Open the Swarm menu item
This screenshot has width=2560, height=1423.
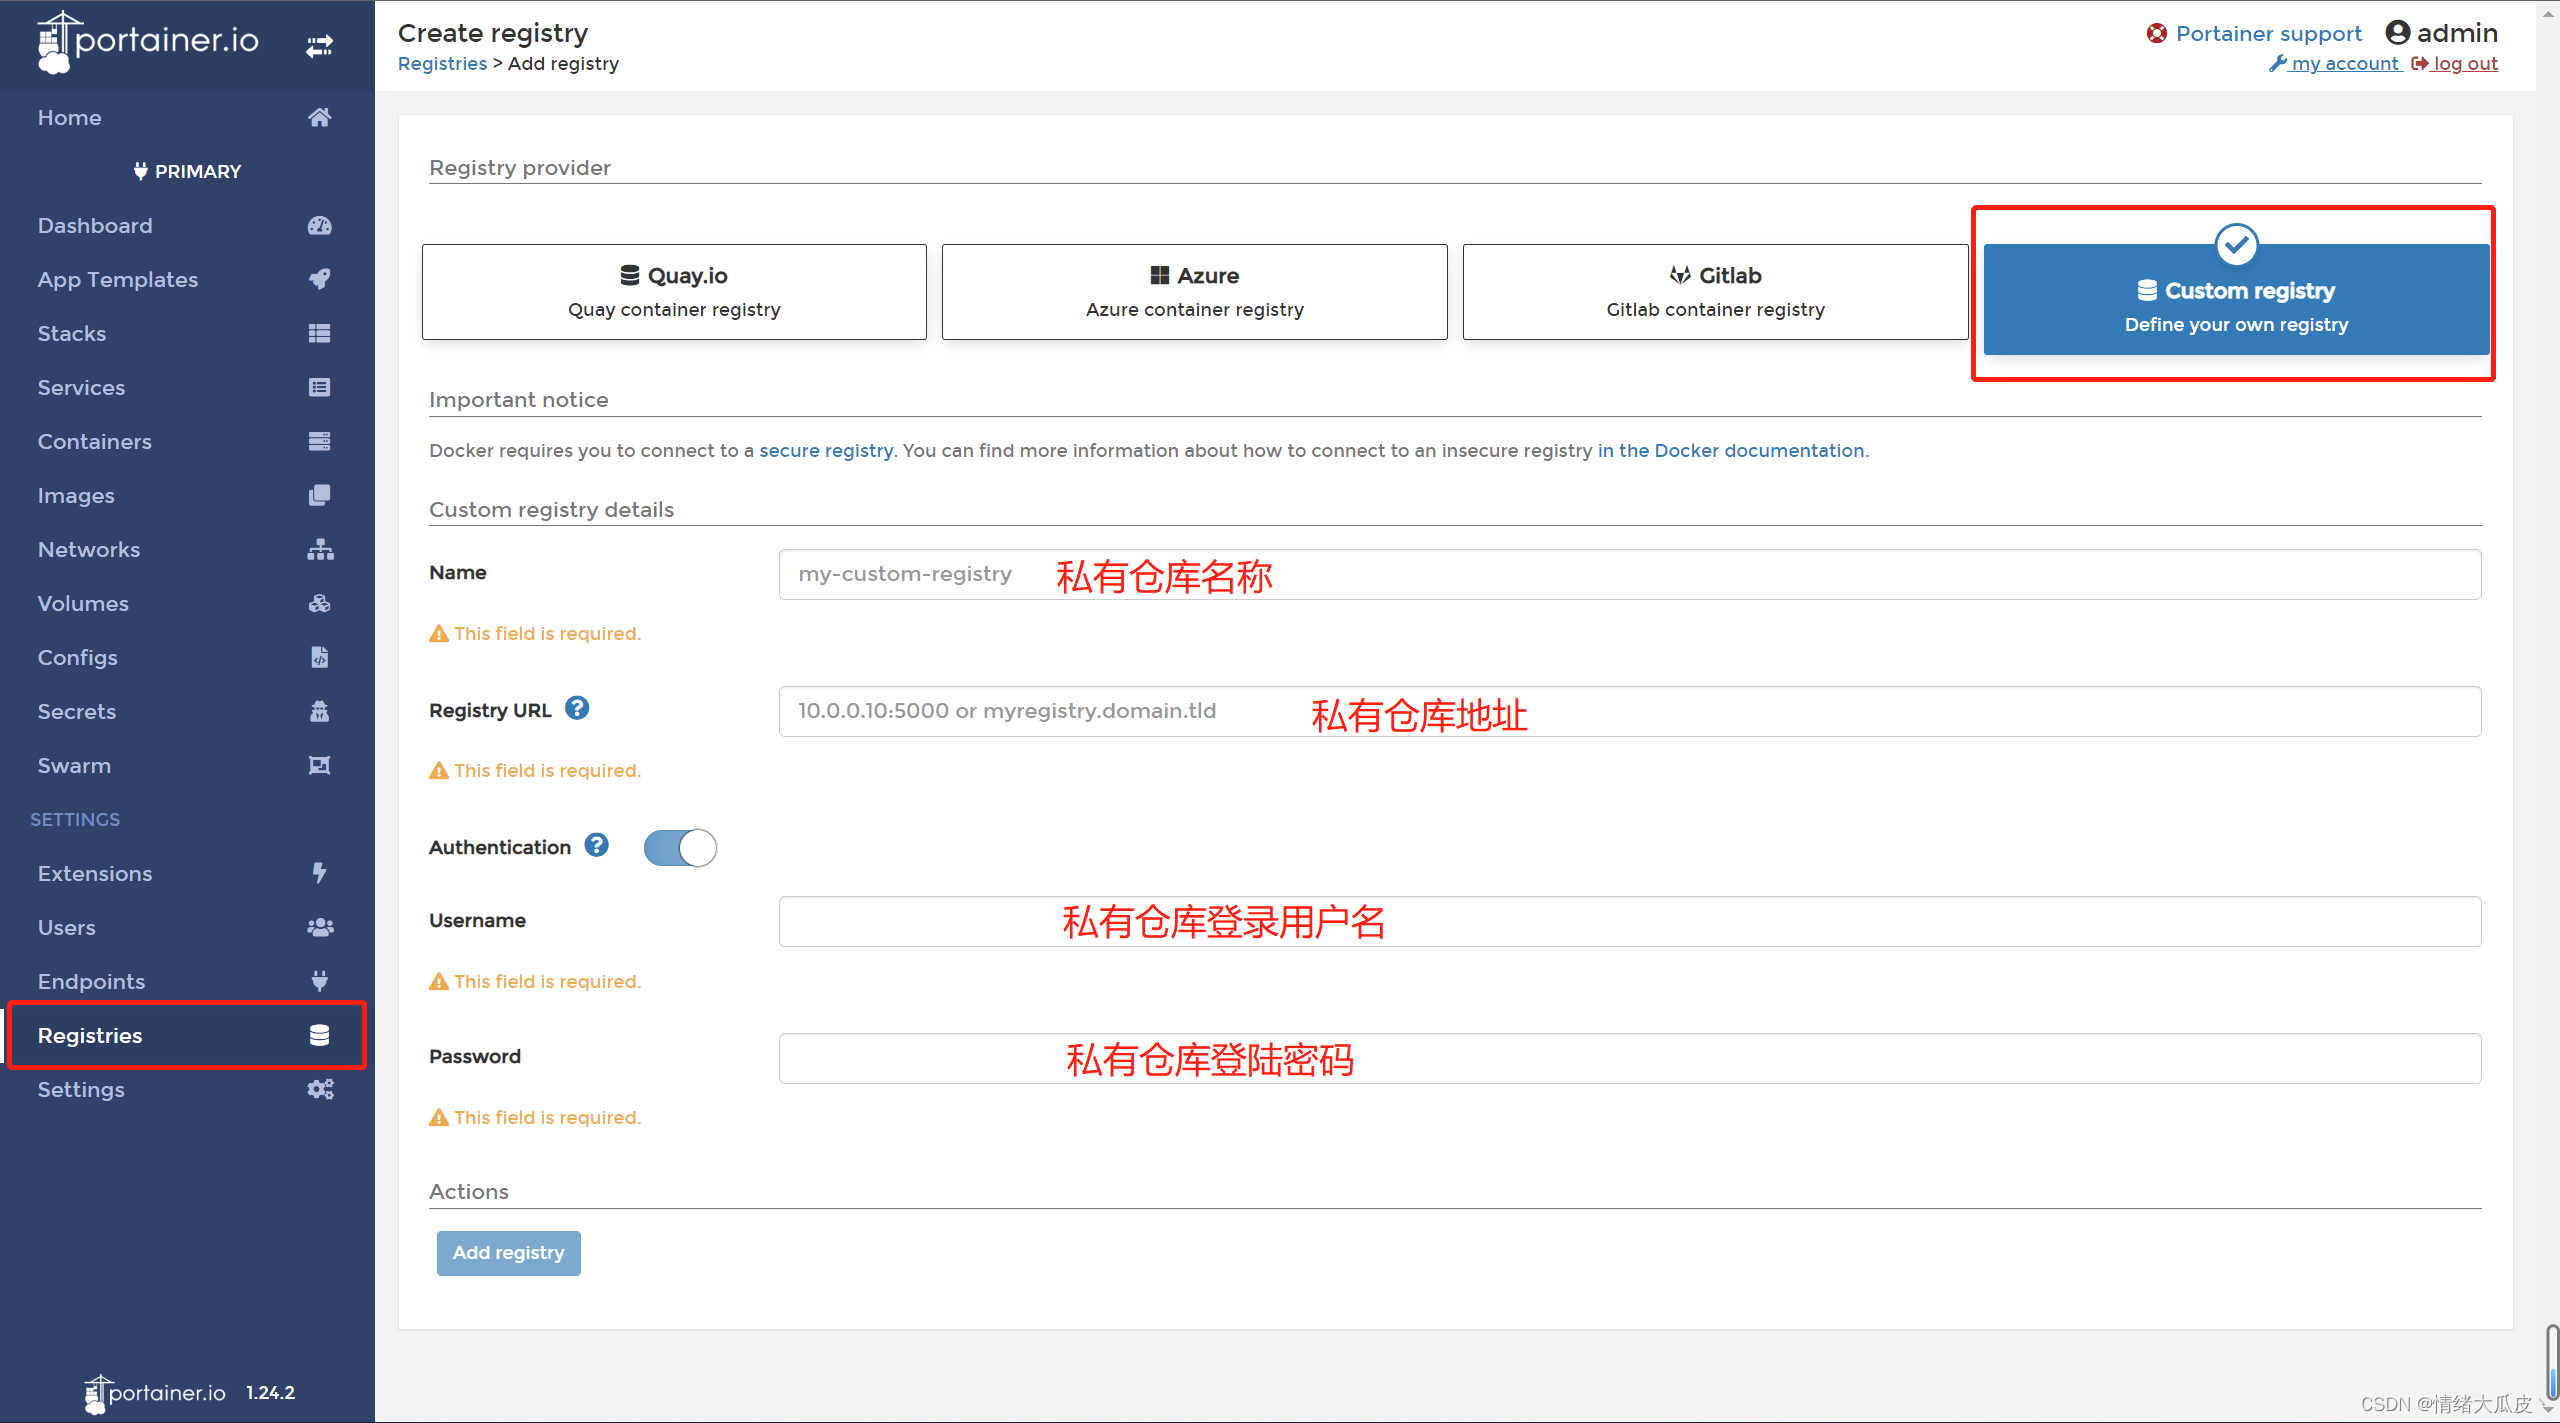point(186,765)
